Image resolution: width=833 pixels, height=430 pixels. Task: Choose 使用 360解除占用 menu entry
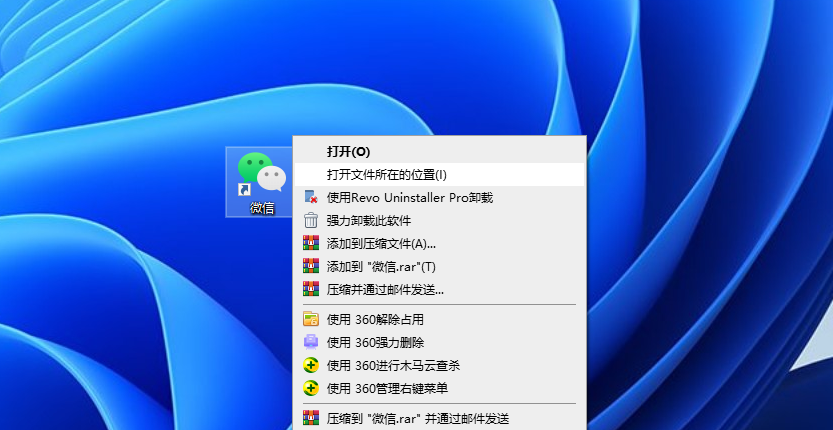tap(439, 319)
